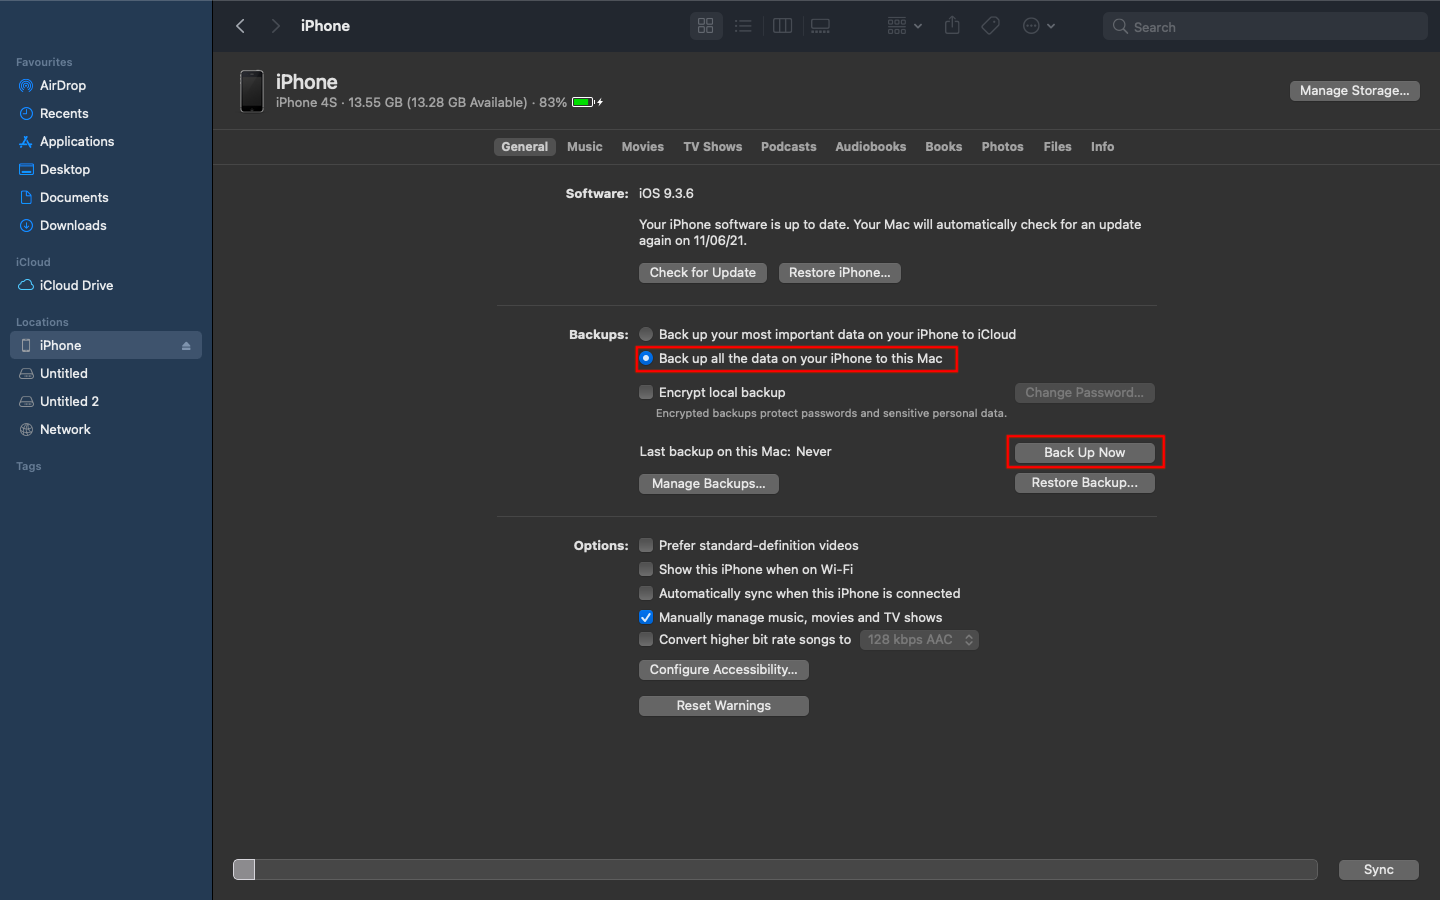The width and height of the screenshot is (1440, 900).
Task: Click the battery charging icon
Action: [587, 102]
